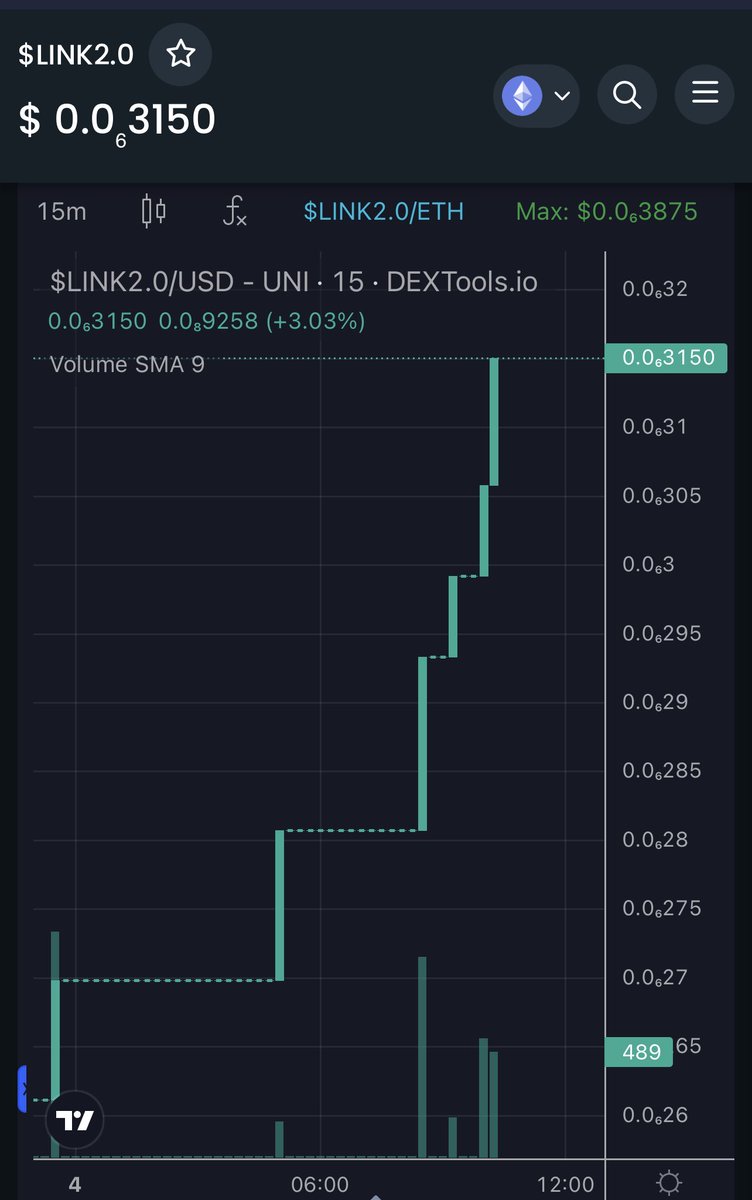Add $LINK2.0 to favorites with the star icon

pos(180,54)
